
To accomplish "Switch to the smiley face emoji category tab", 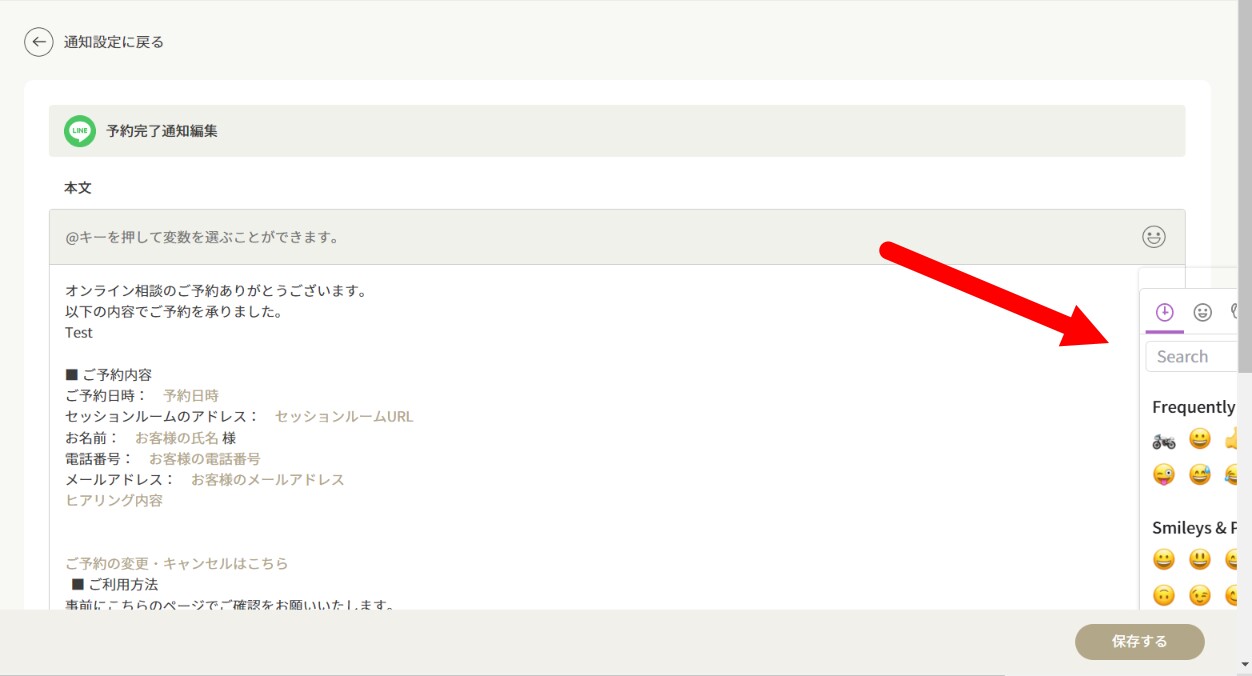I will click(x=1203, y=312).
